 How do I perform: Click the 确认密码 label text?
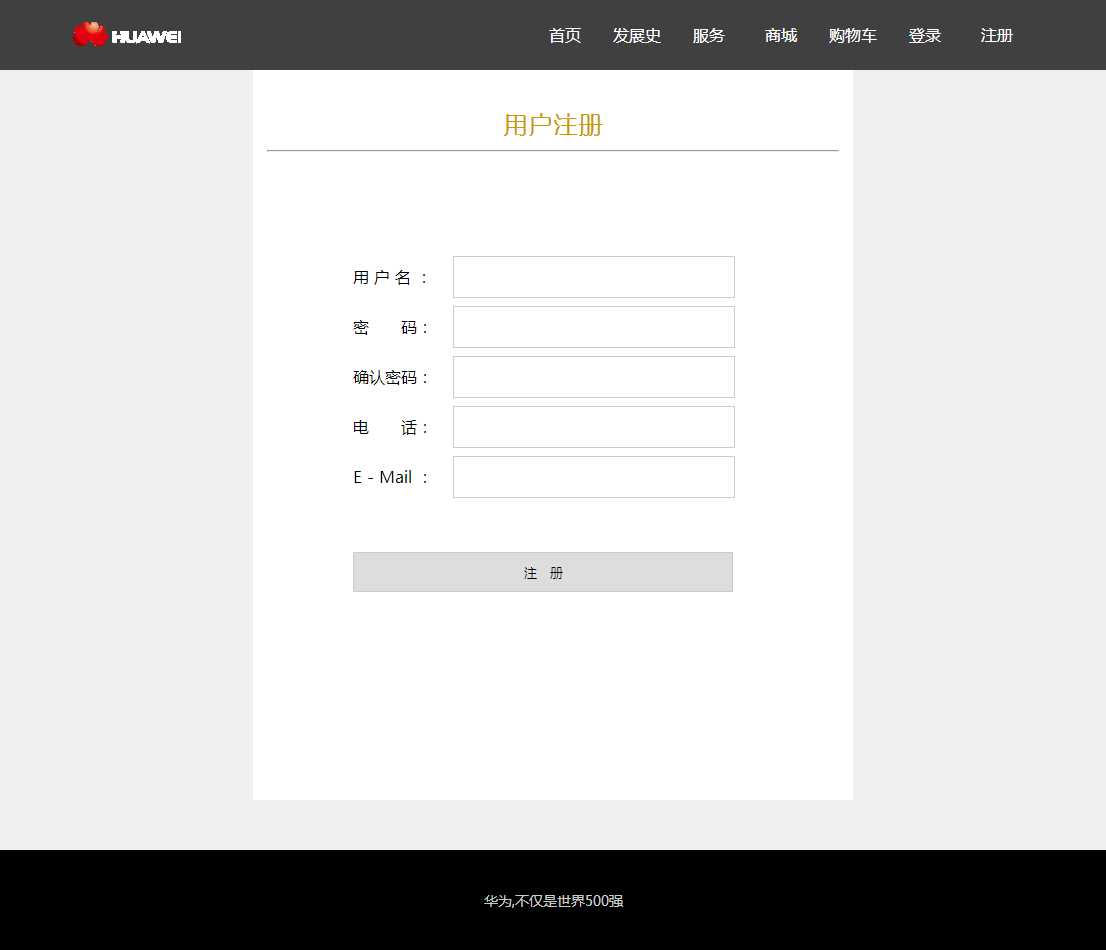pyautogui.click(x=391, y=378)
